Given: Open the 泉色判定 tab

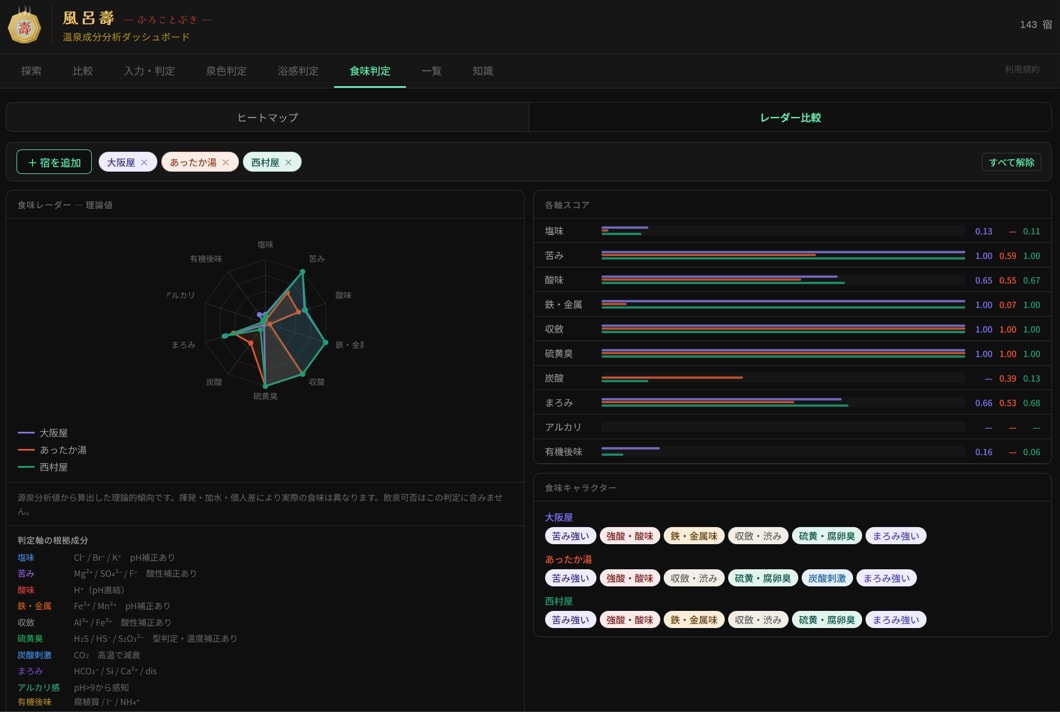Looking at the screenshot, I should pyautogui.click(x=226, y=71).
